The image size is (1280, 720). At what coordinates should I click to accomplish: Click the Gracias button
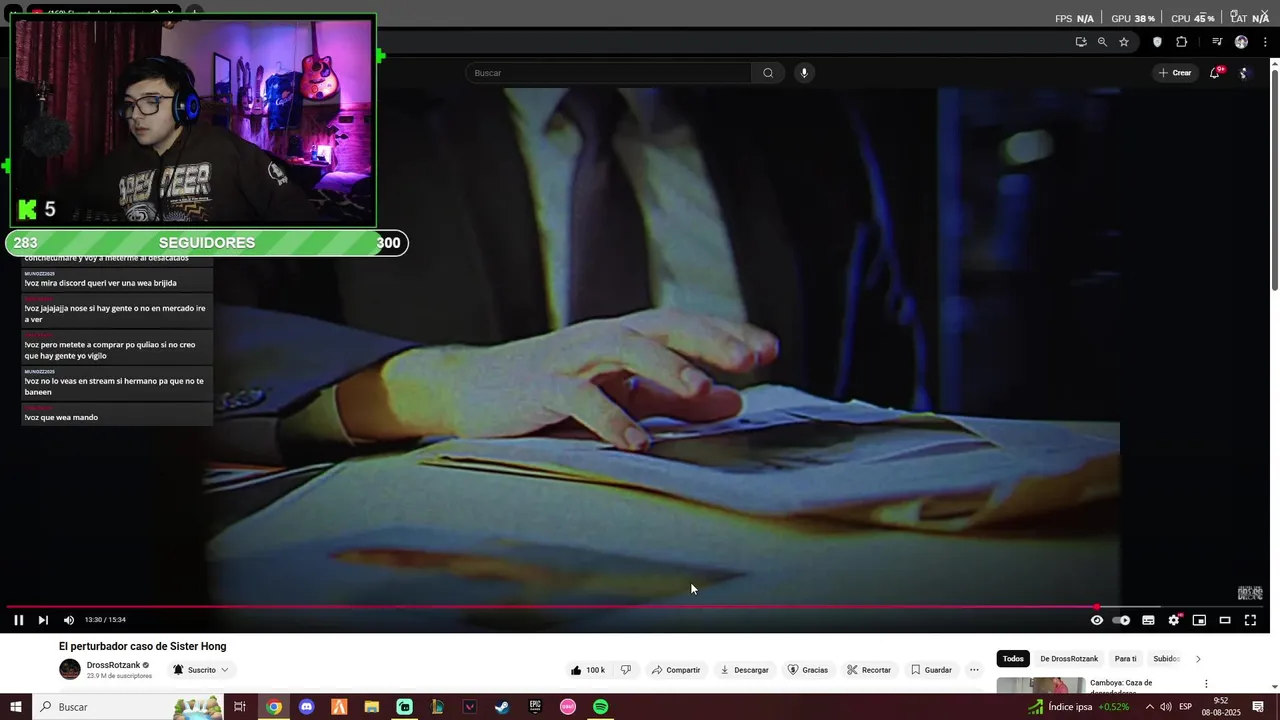click(807, 670)
